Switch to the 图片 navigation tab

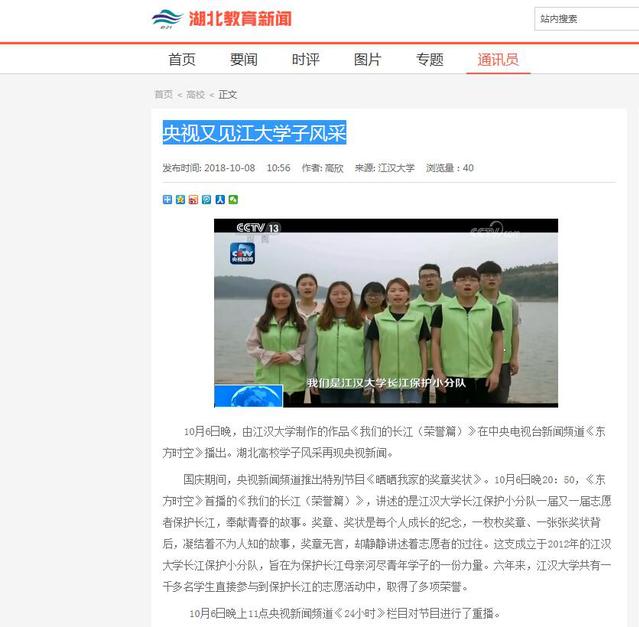pyautogui.click(x=367, y=59)
